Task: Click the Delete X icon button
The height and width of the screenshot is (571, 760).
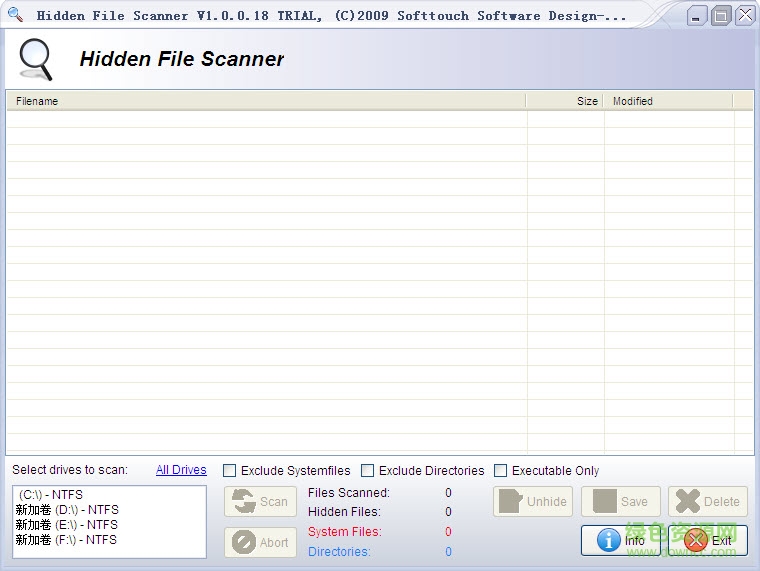Action: (x=707, y=502)
